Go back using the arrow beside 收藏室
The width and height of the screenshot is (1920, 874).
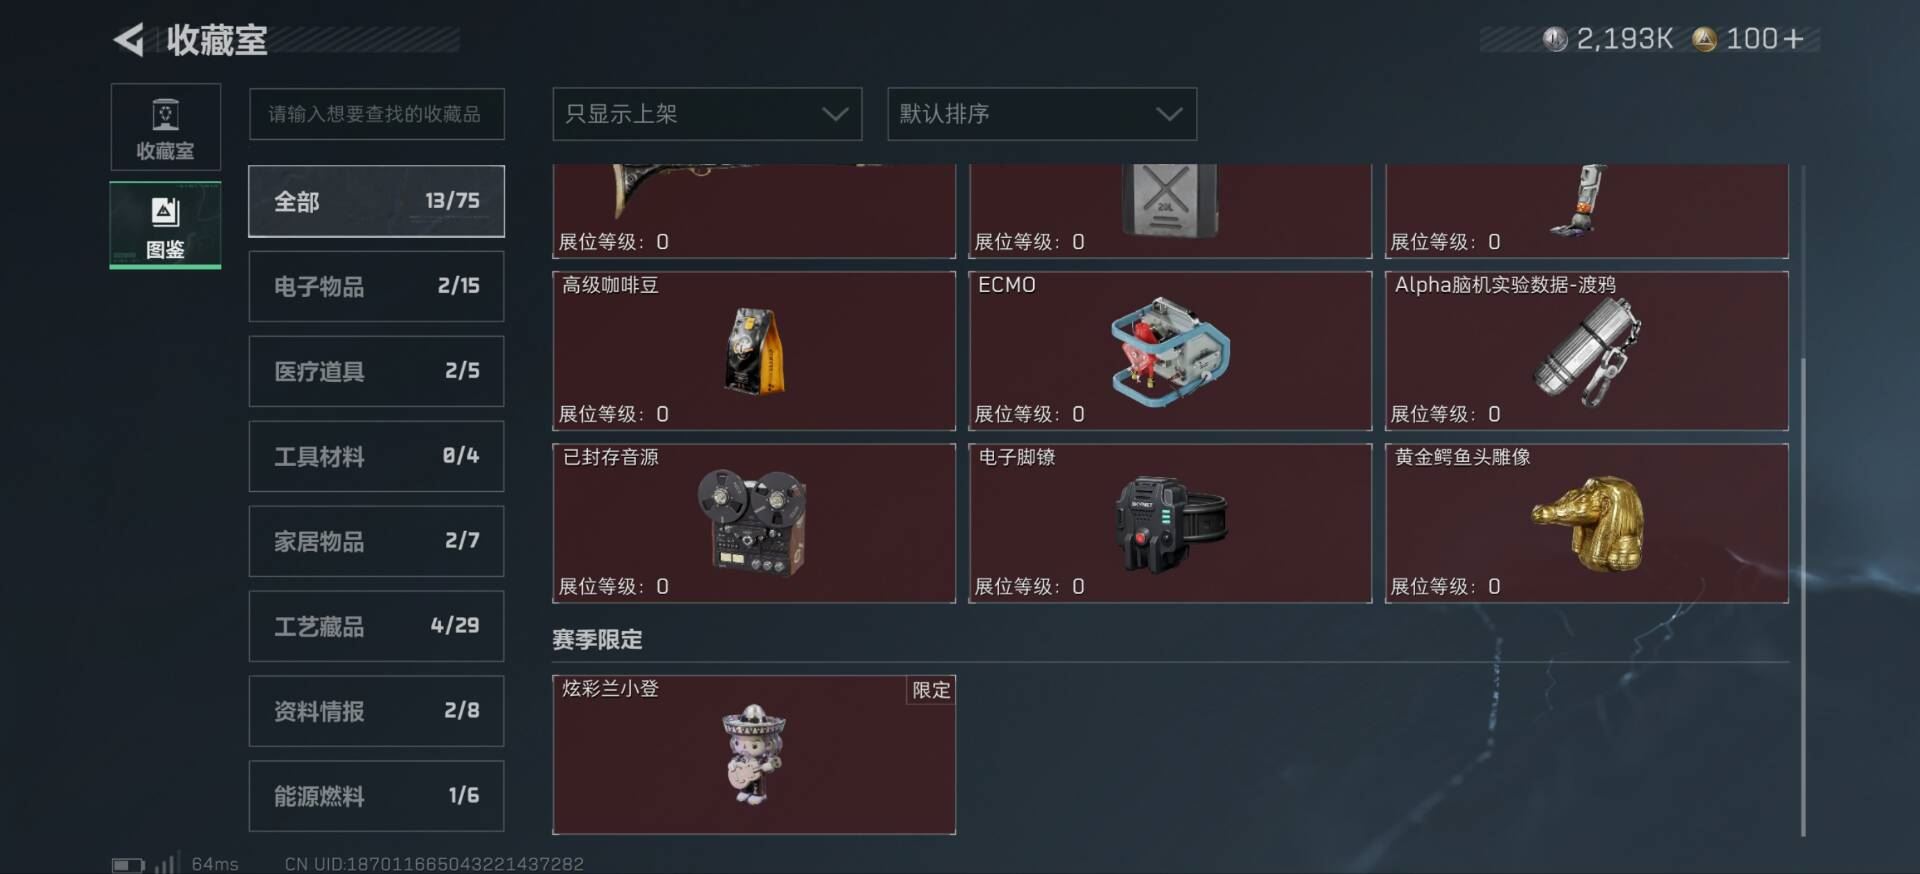click(129, 40)
